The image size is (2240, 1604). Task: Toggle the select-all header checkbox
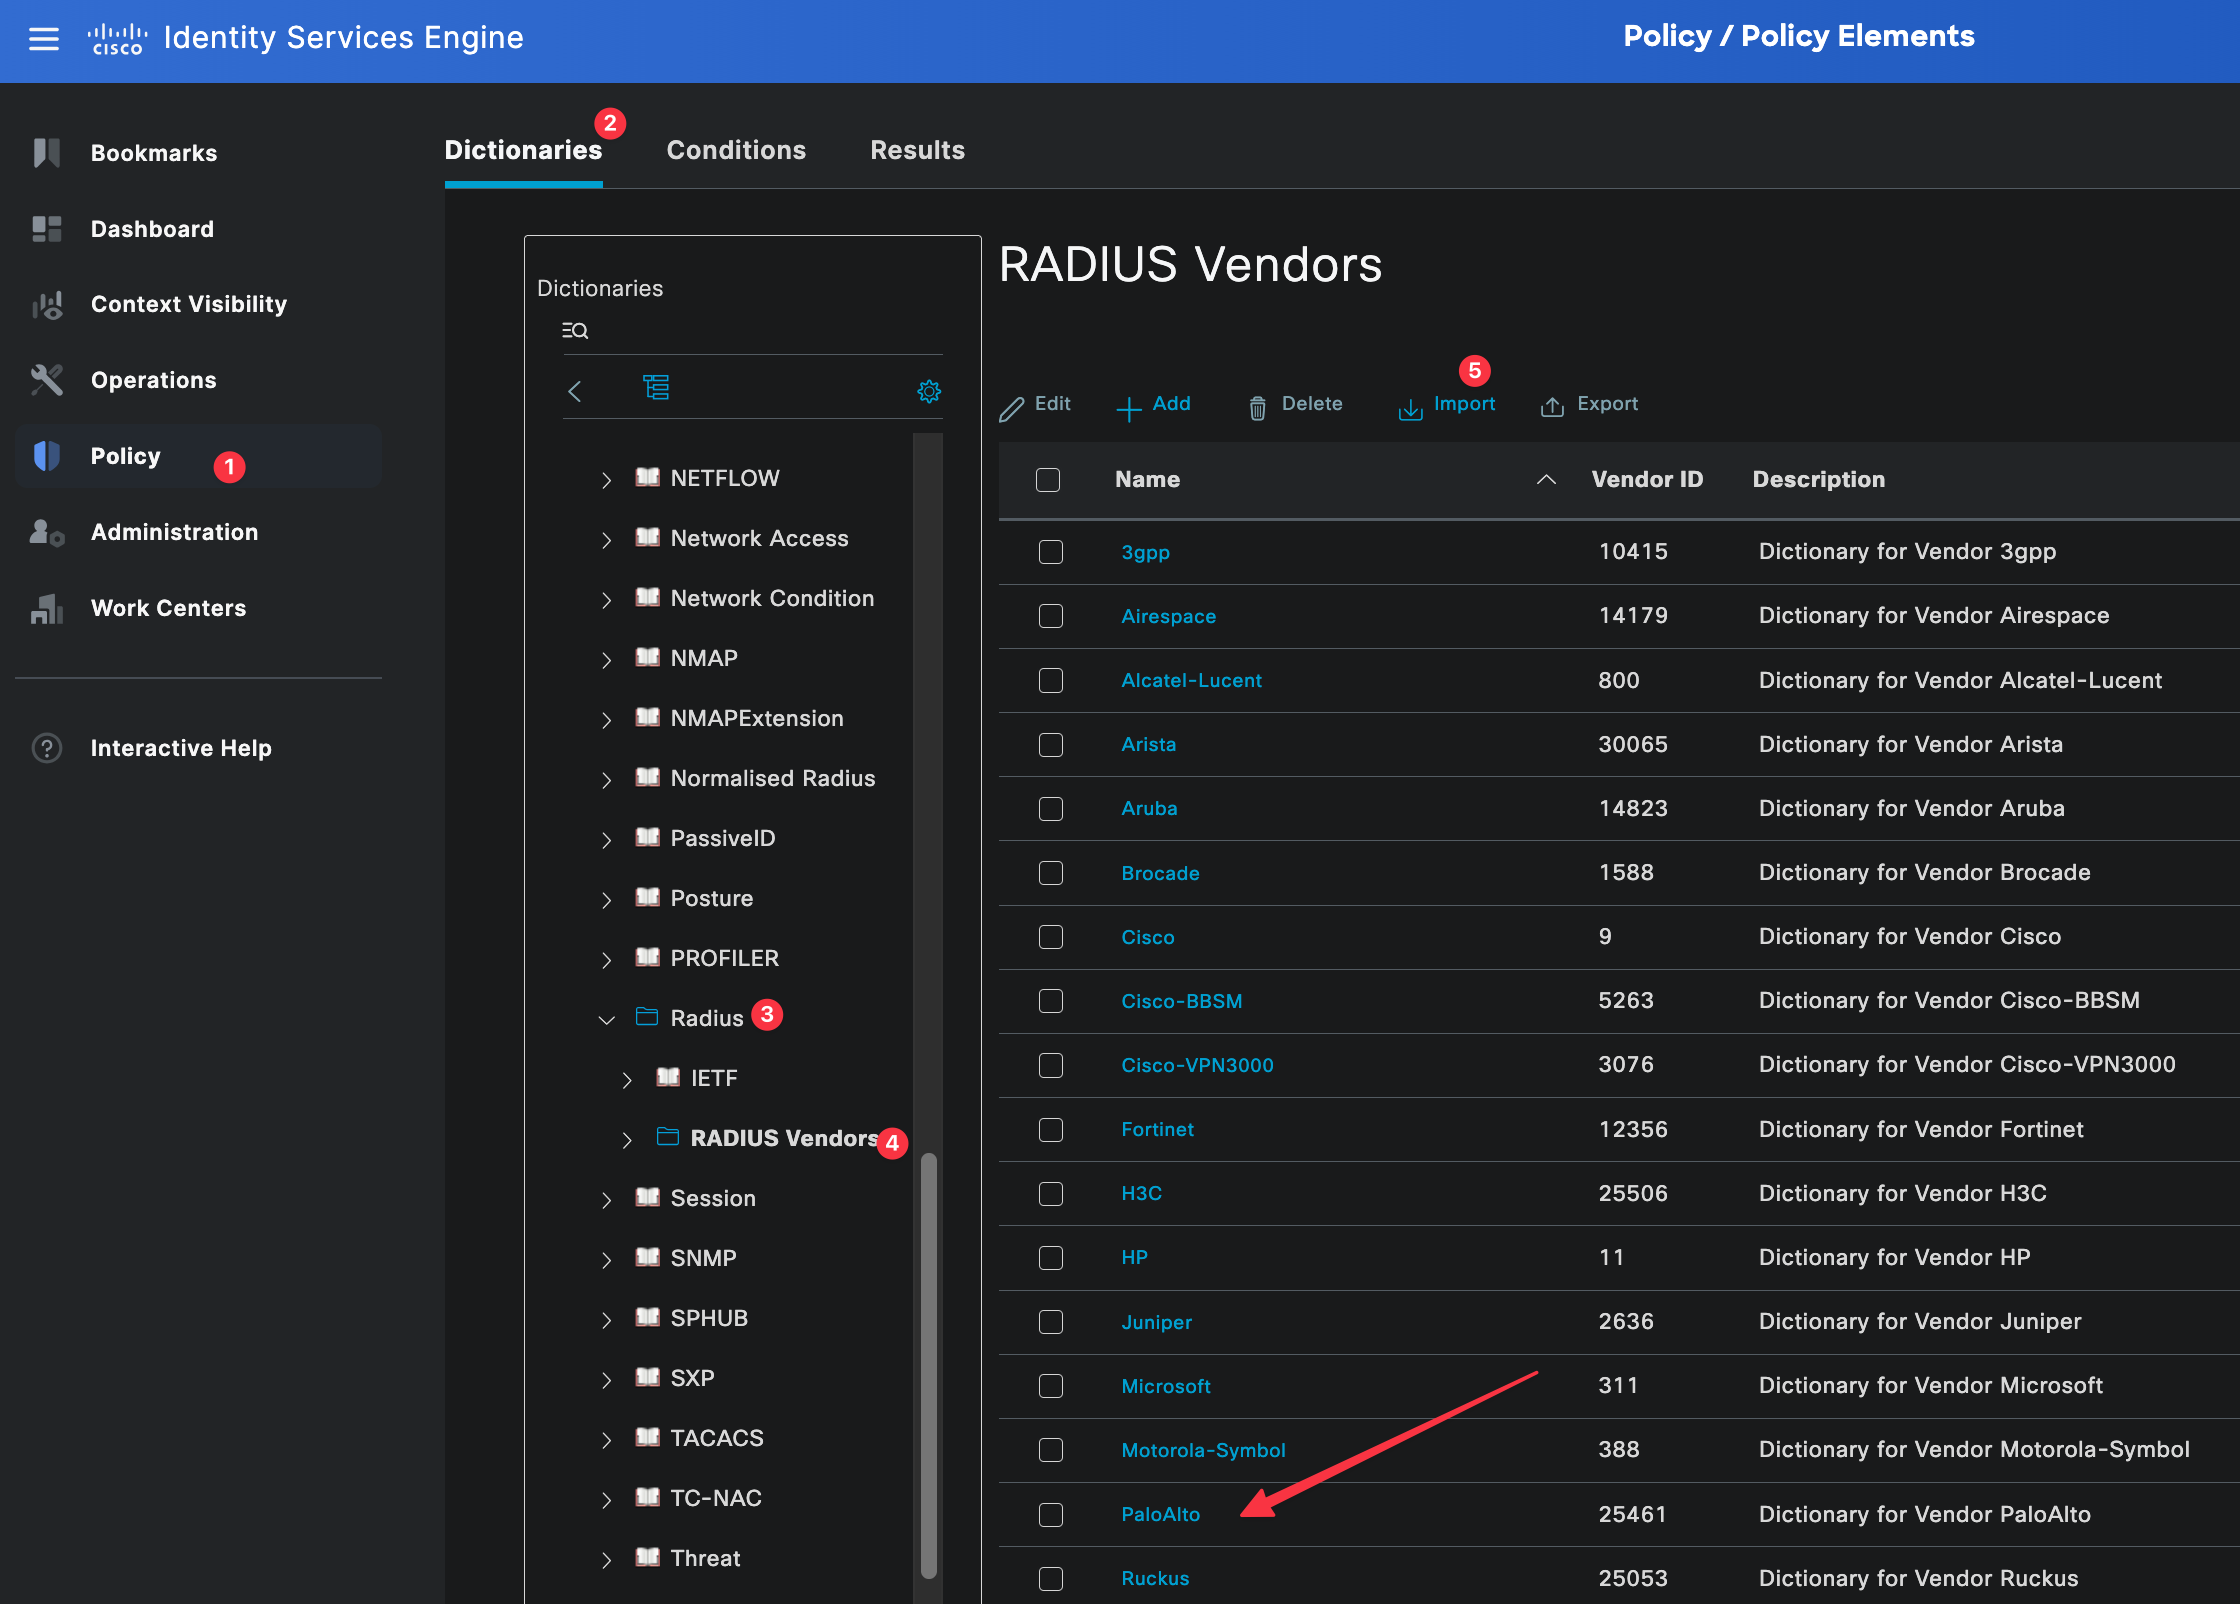[x=1048, y=480]
